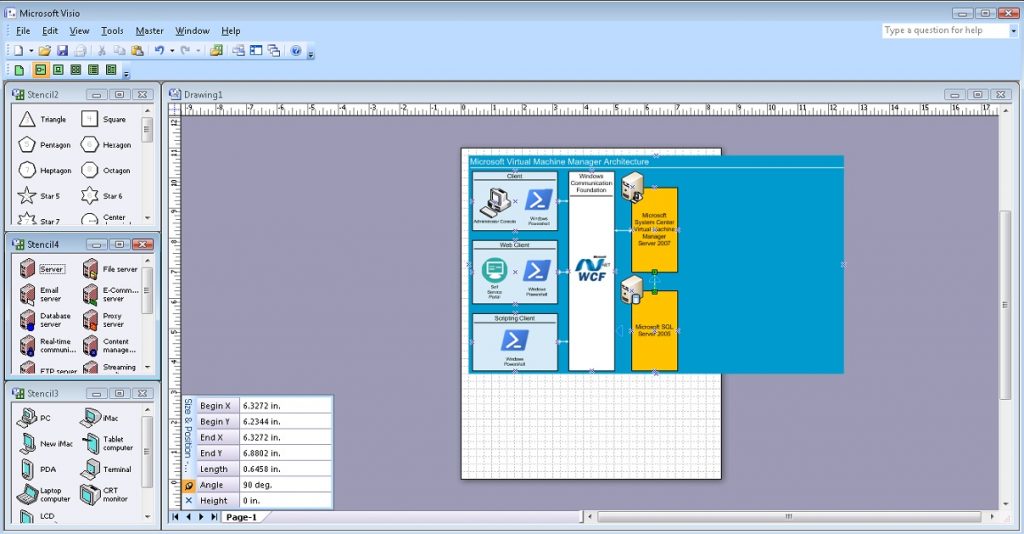This screenshot has width=1024, height=534.
Task: Click the Paste clipboard icon
Action: tap(137, 51)
